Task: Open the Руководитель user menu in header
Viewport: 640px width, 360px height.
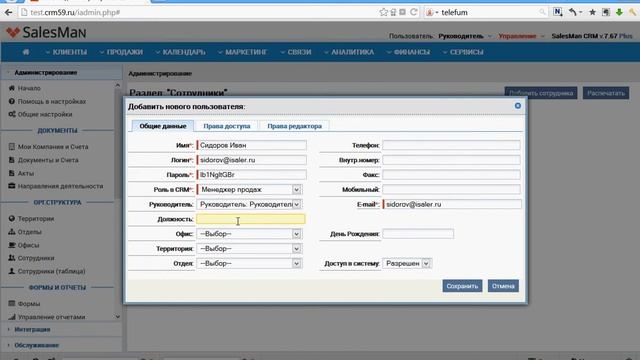Action: (464, 36)
